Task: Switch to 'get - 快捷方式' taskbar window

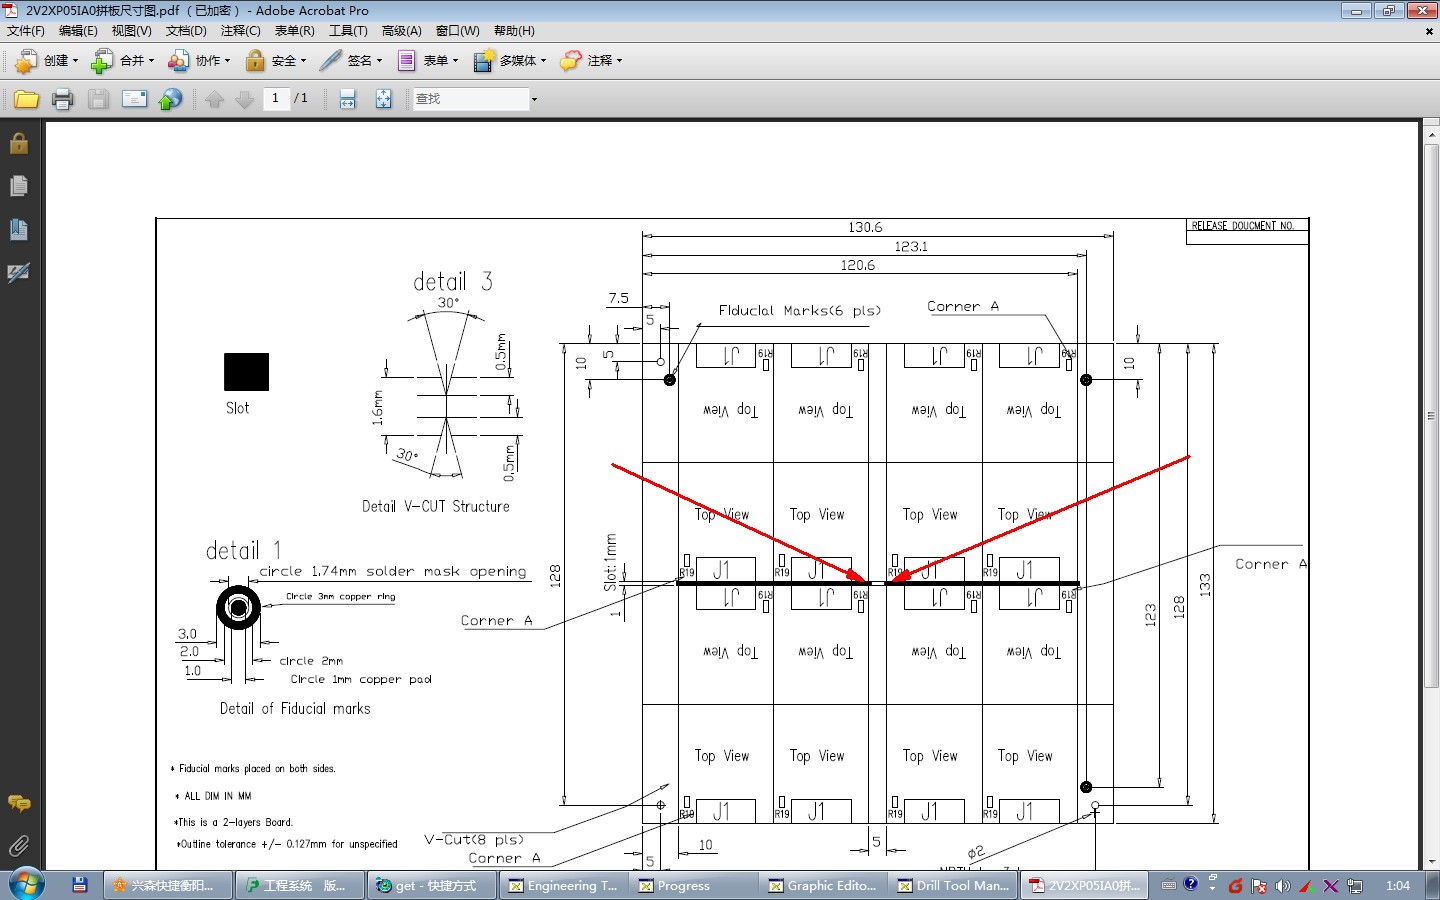Action: tap(432, 885)
